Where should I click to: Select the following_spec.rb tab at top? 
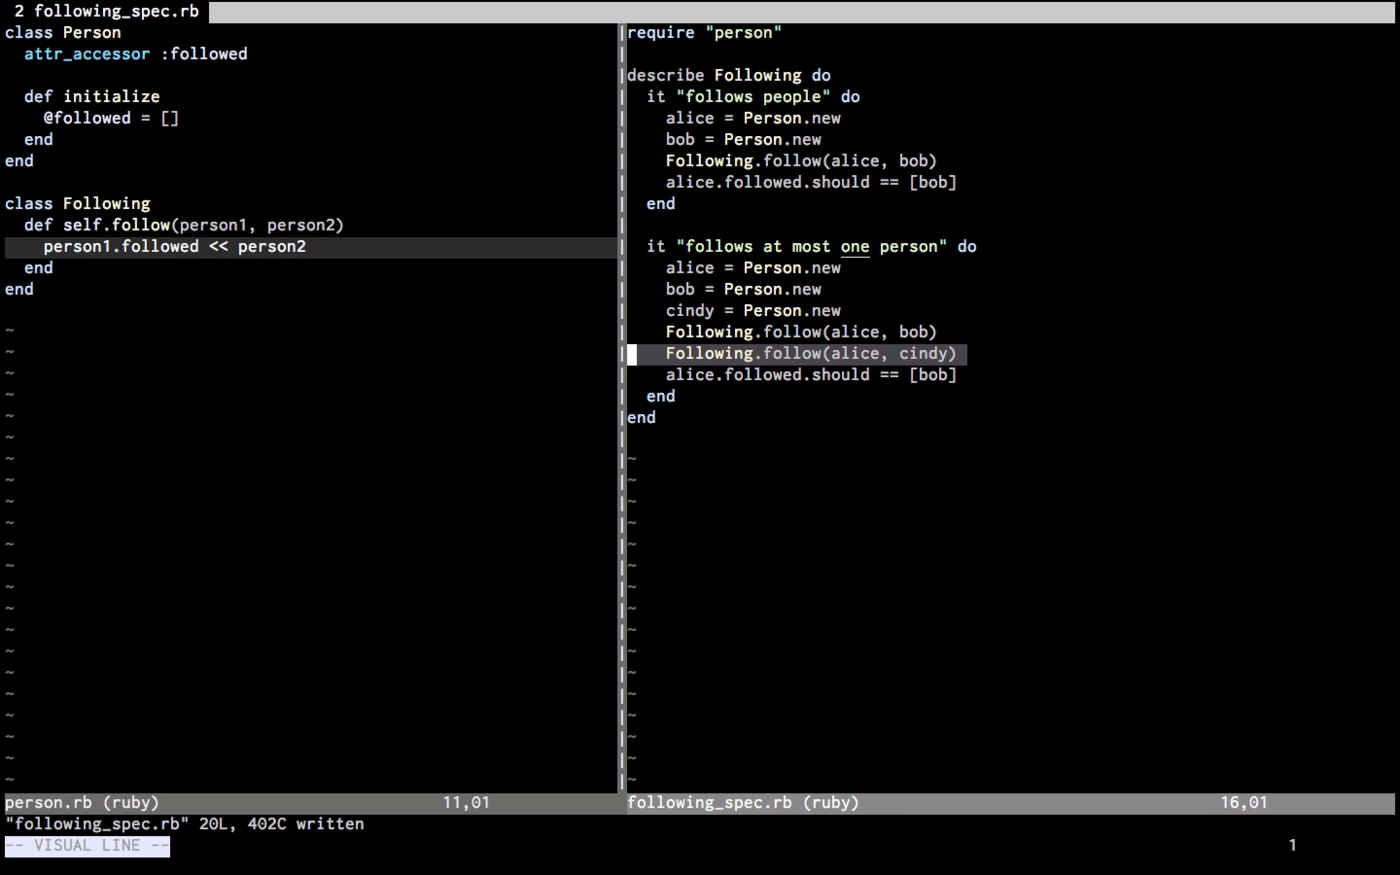tap(106, 11)
